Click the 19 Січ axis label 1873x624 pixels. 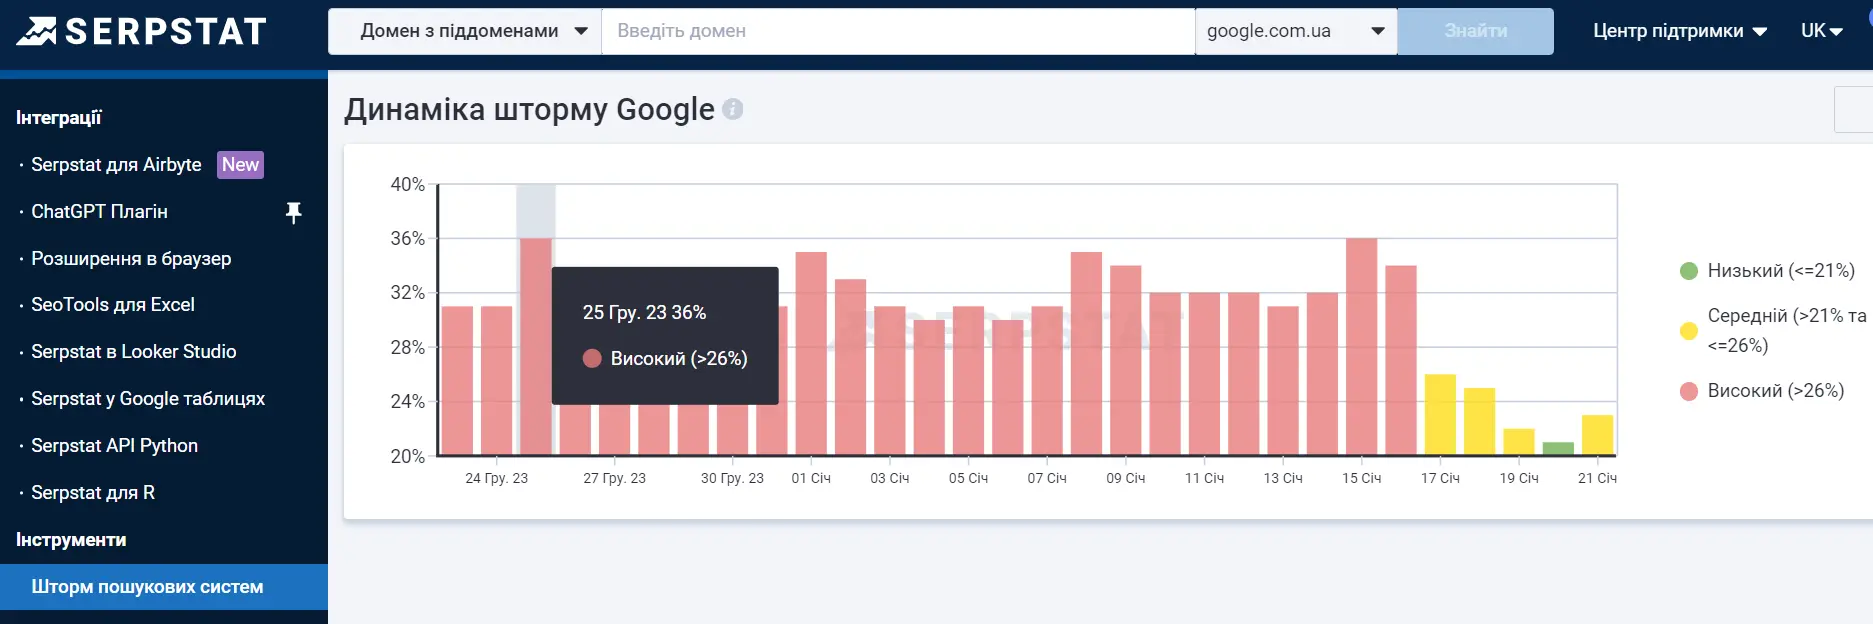(x=1519, y=479)
